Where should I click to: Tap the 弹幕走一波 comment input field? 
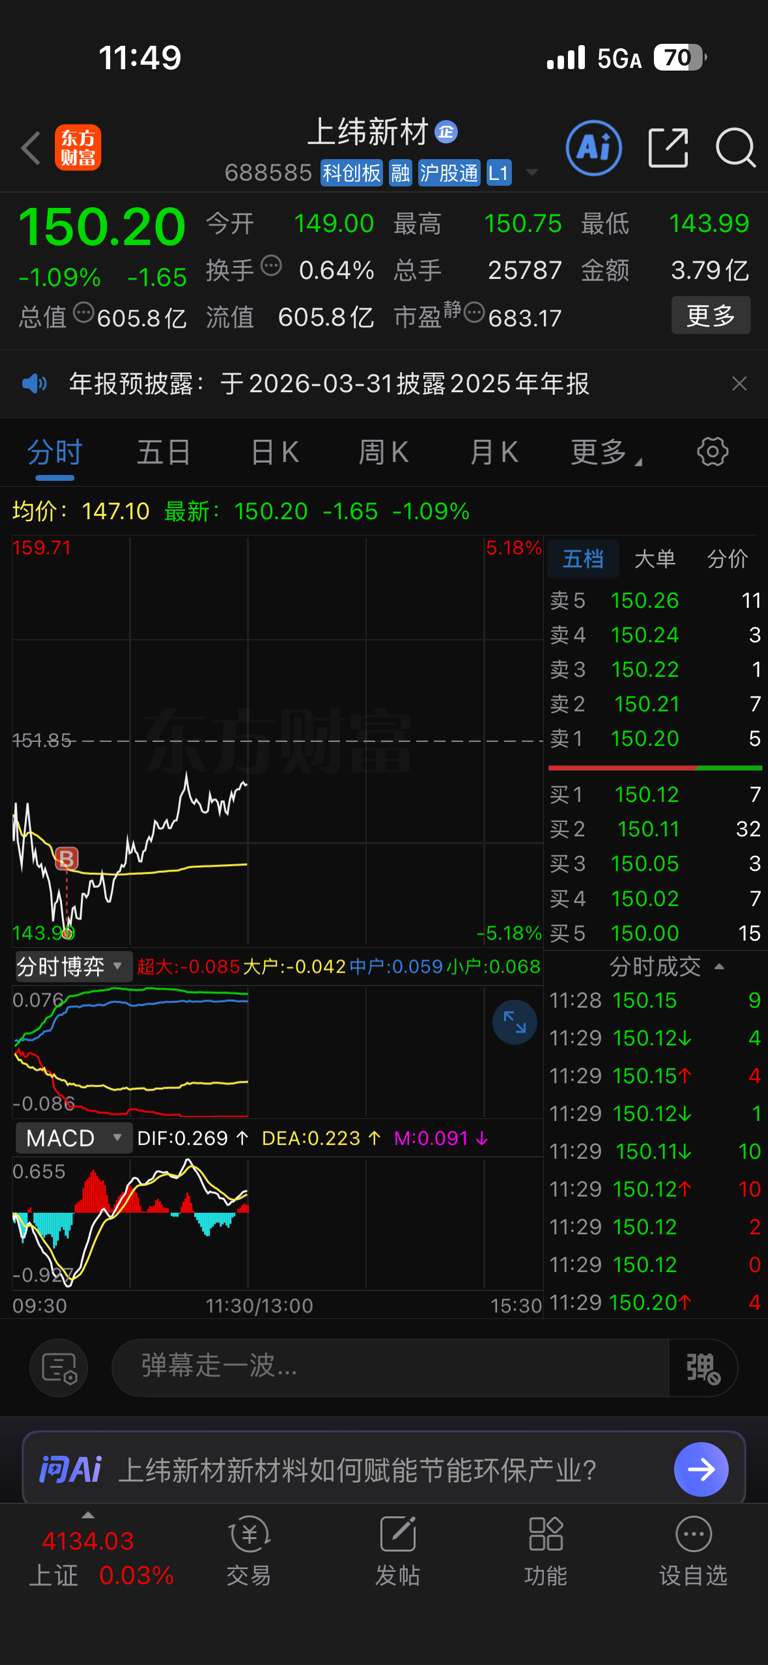click(390, 1367)
